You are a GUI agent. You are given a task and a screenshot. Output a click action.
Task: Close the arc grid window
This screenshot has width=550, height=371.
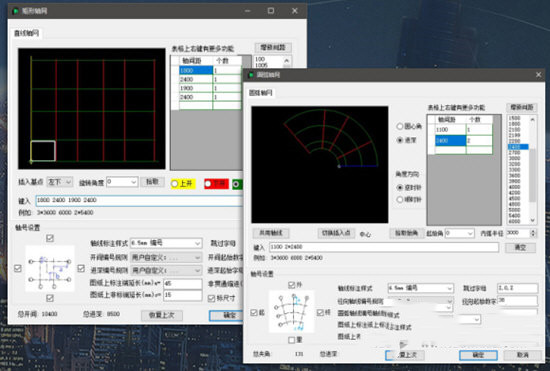[x=538, y=75]
